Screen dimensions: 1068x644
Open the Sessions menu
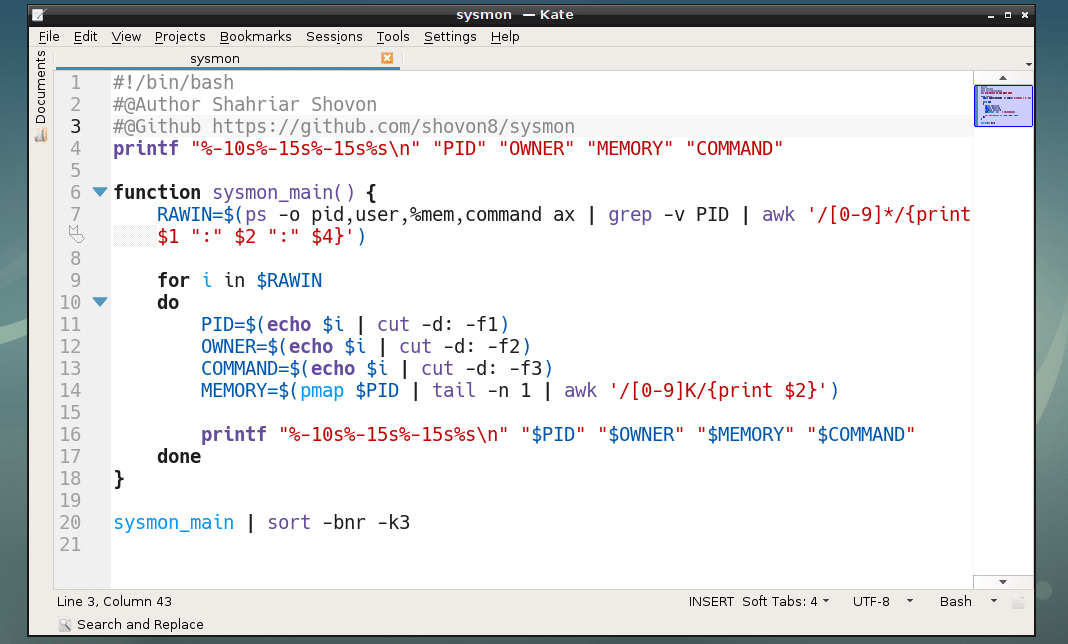[x=334, y=36]
